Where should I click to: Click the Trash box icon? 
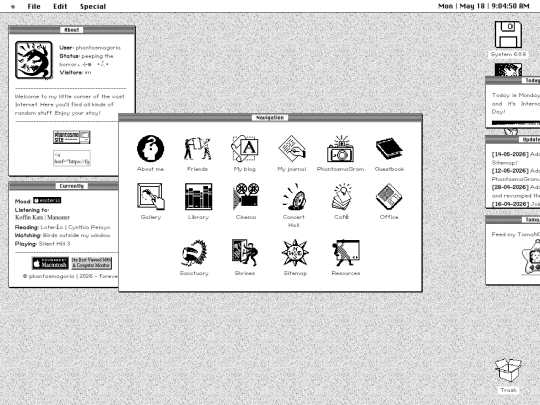tap(508, 370)
